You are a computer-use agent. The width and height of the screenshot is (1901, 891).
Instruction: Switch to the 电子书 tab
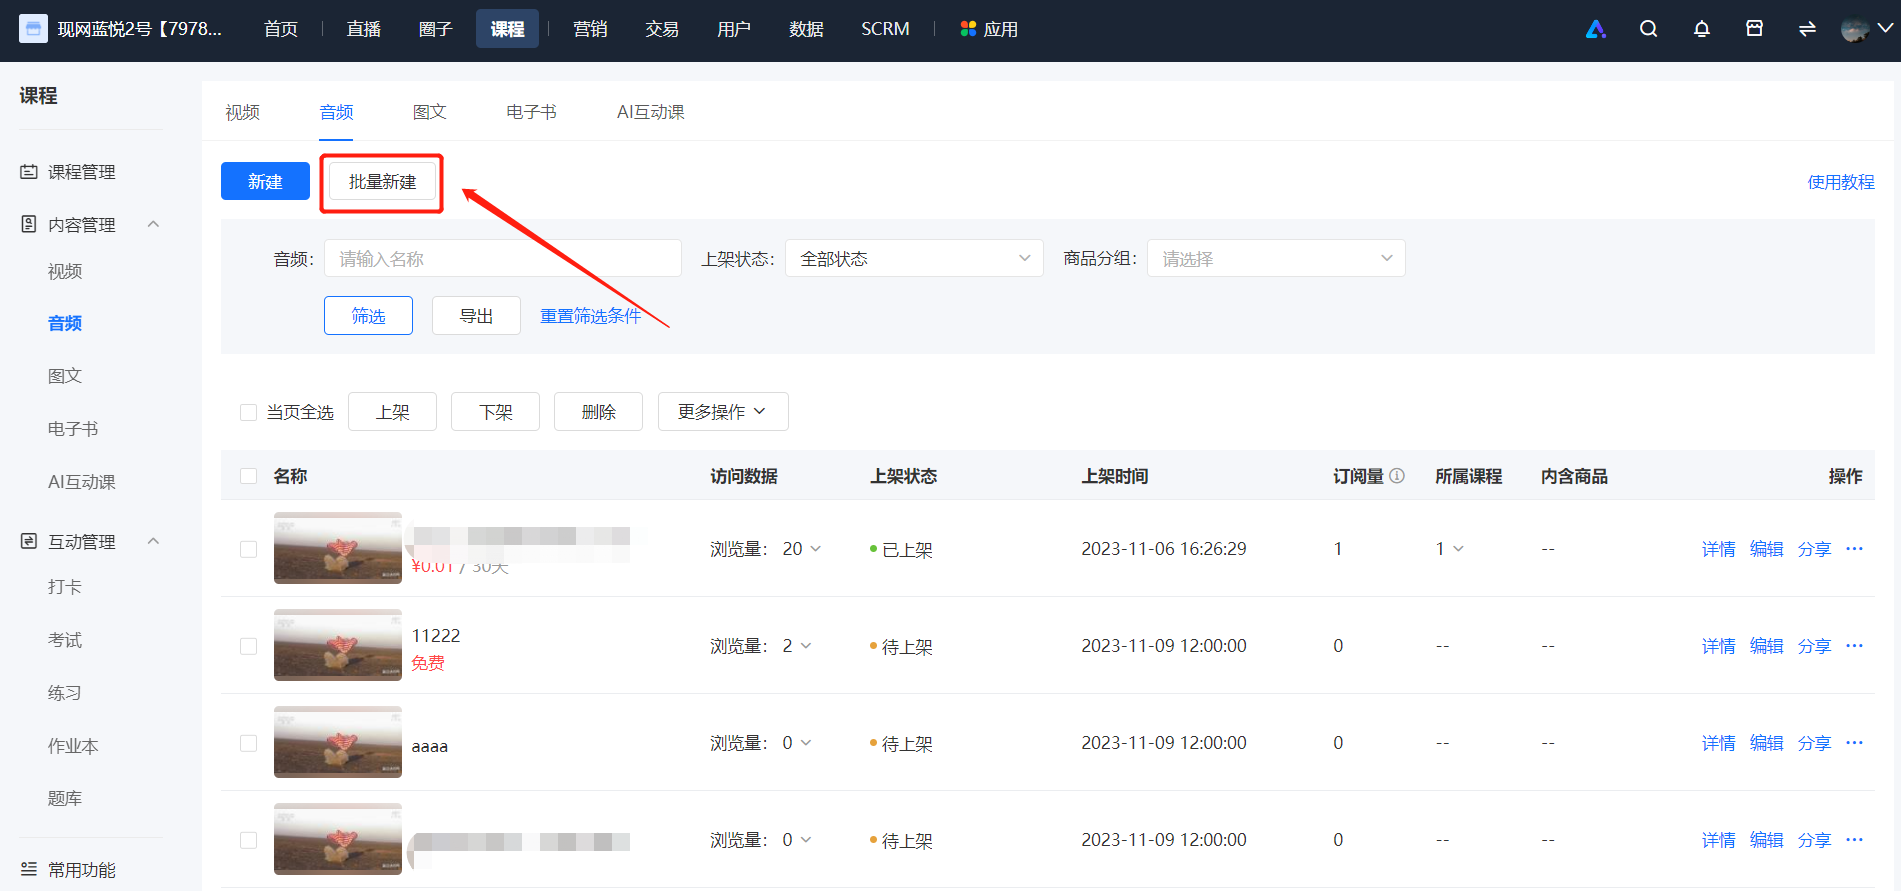[531, 112]
